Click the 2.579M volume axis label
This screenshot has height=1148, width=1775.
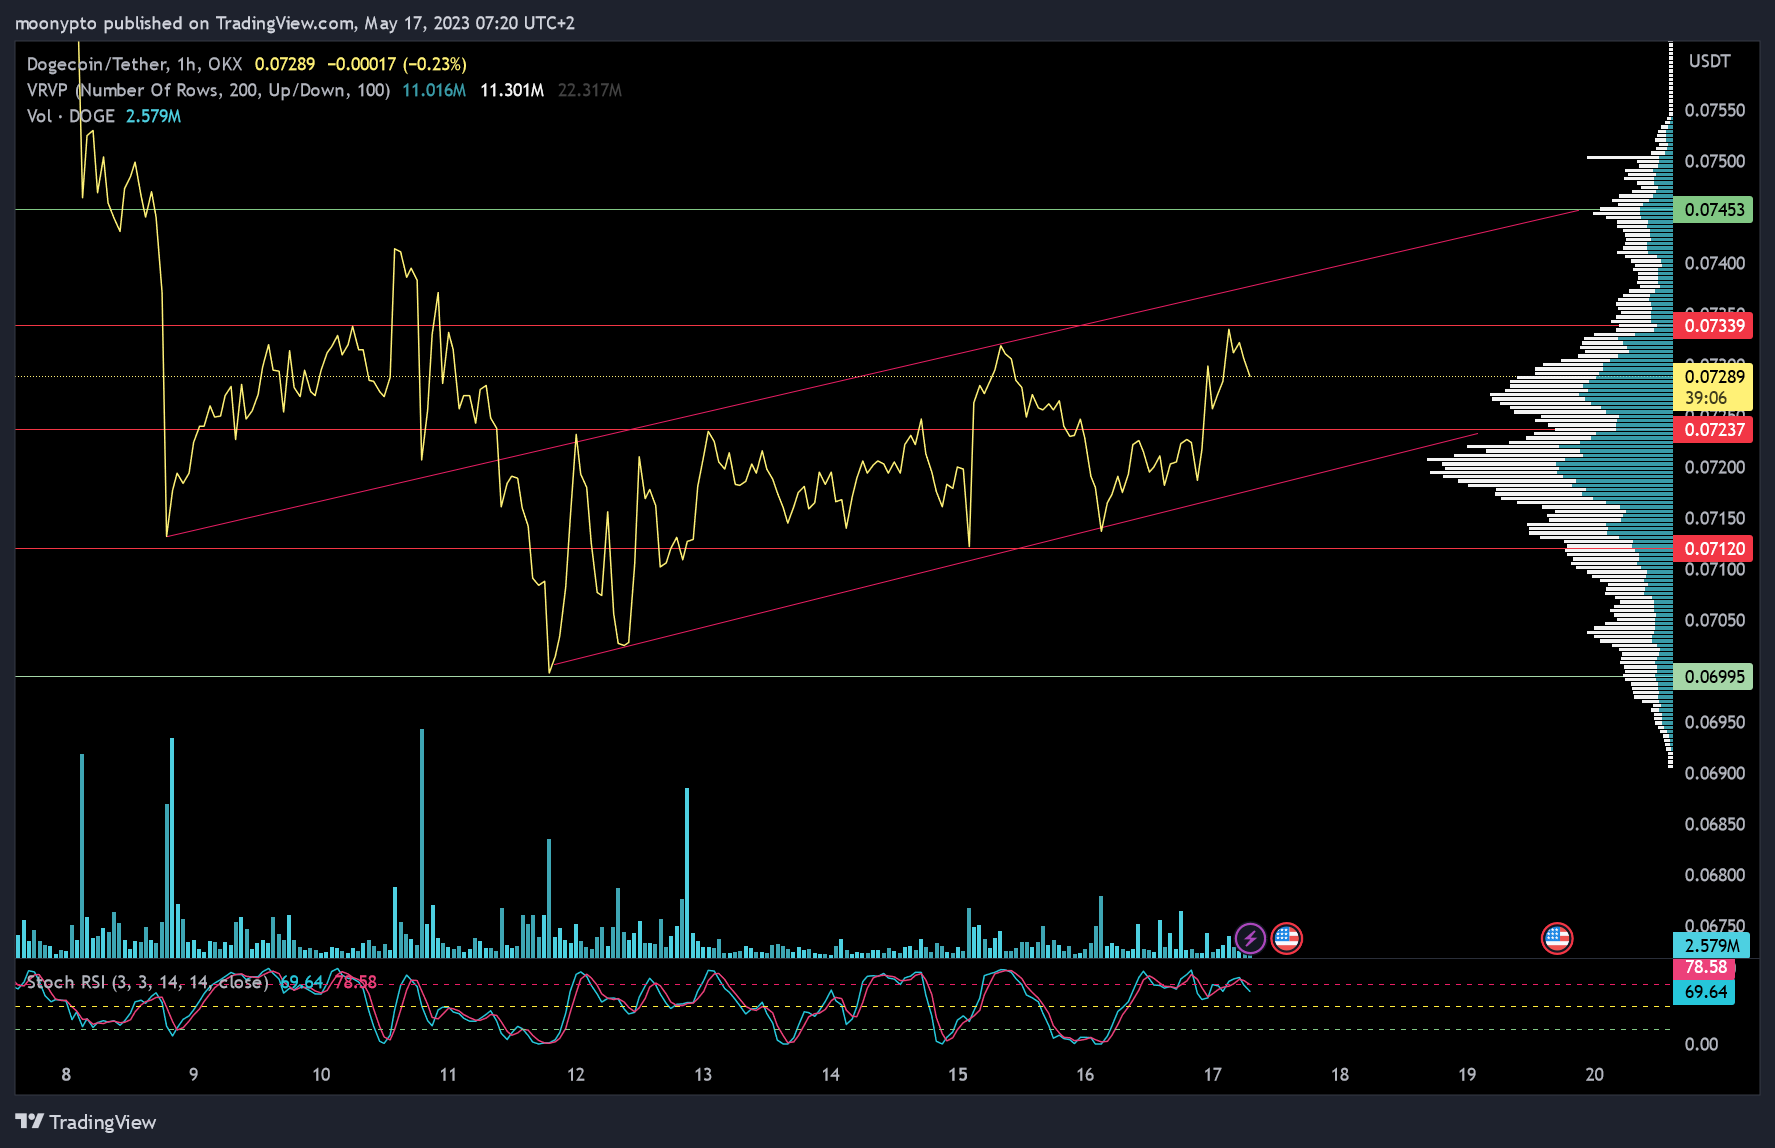click(1711, 946)
